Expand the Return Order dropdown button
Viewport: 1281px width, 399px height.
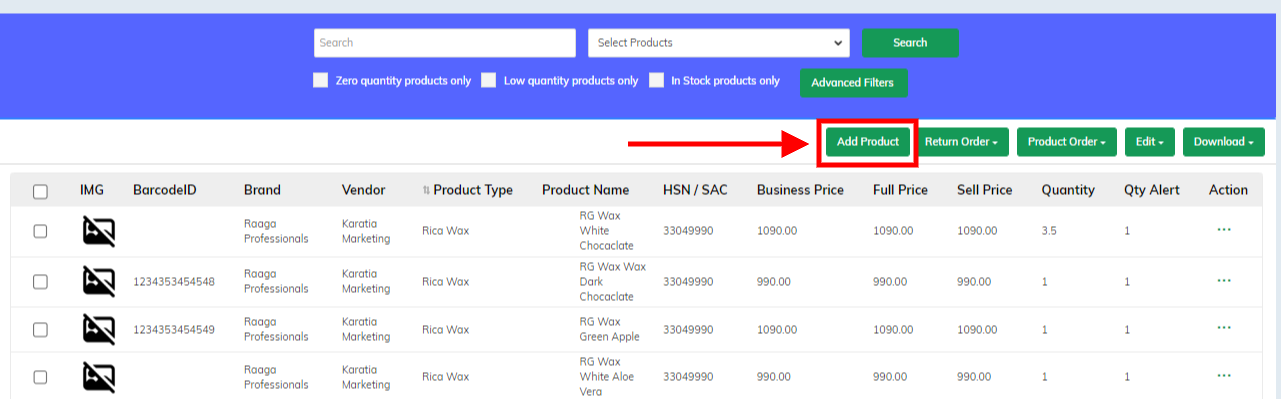pos(961,142)
